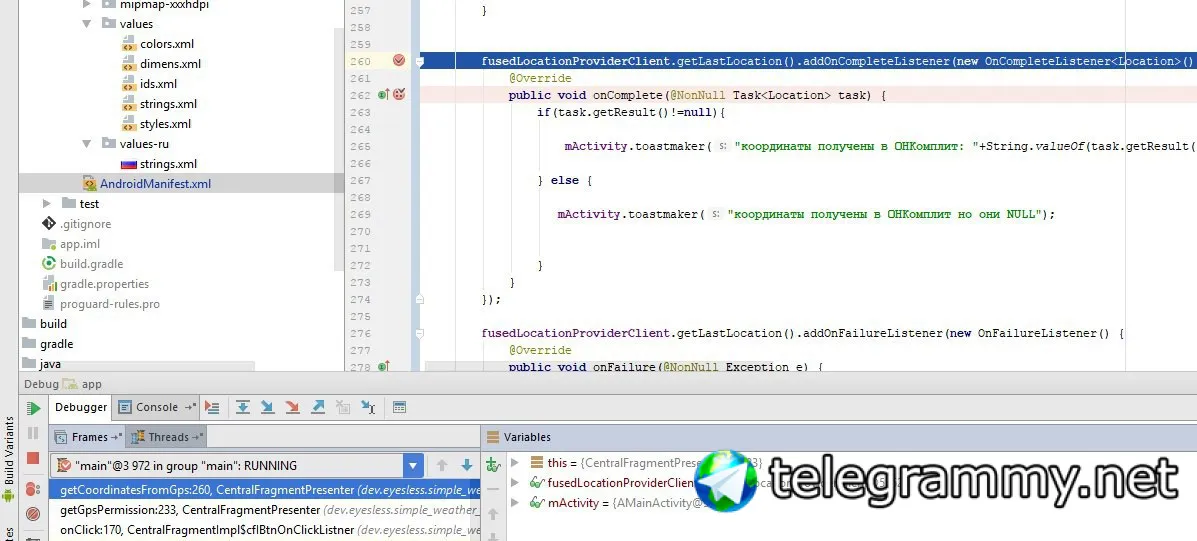Click fold end marker at line 274
This screenshot has height=541, width=1197.
420,299
